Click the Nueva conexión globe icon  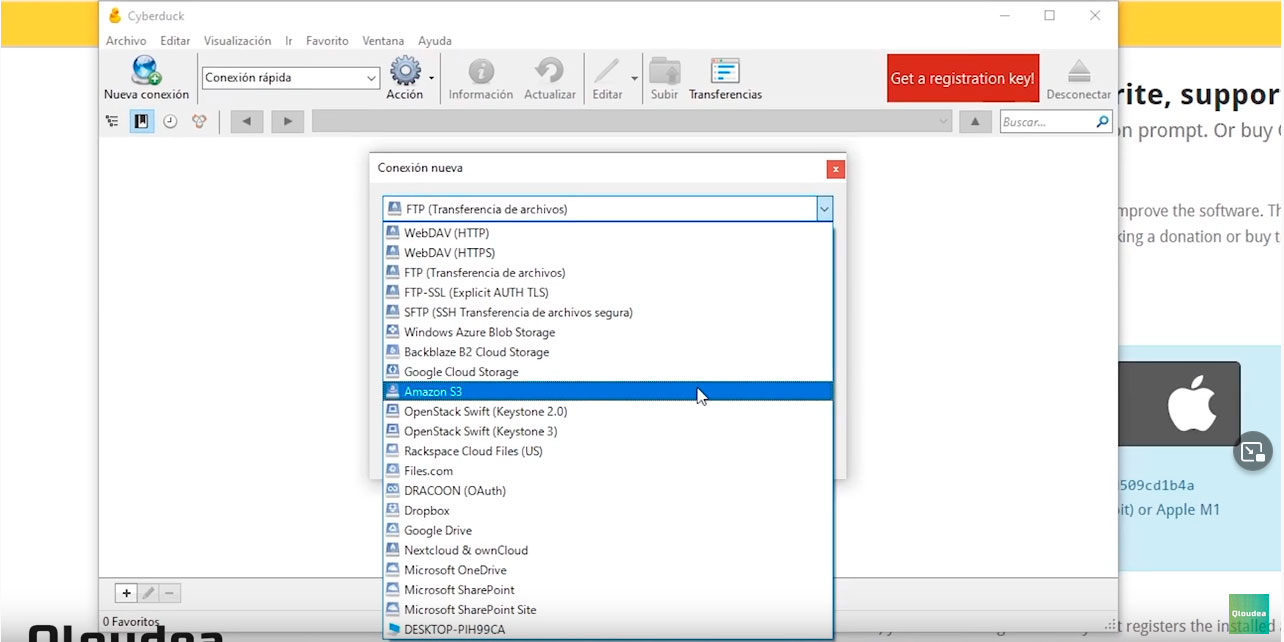(x=146, y=71)
